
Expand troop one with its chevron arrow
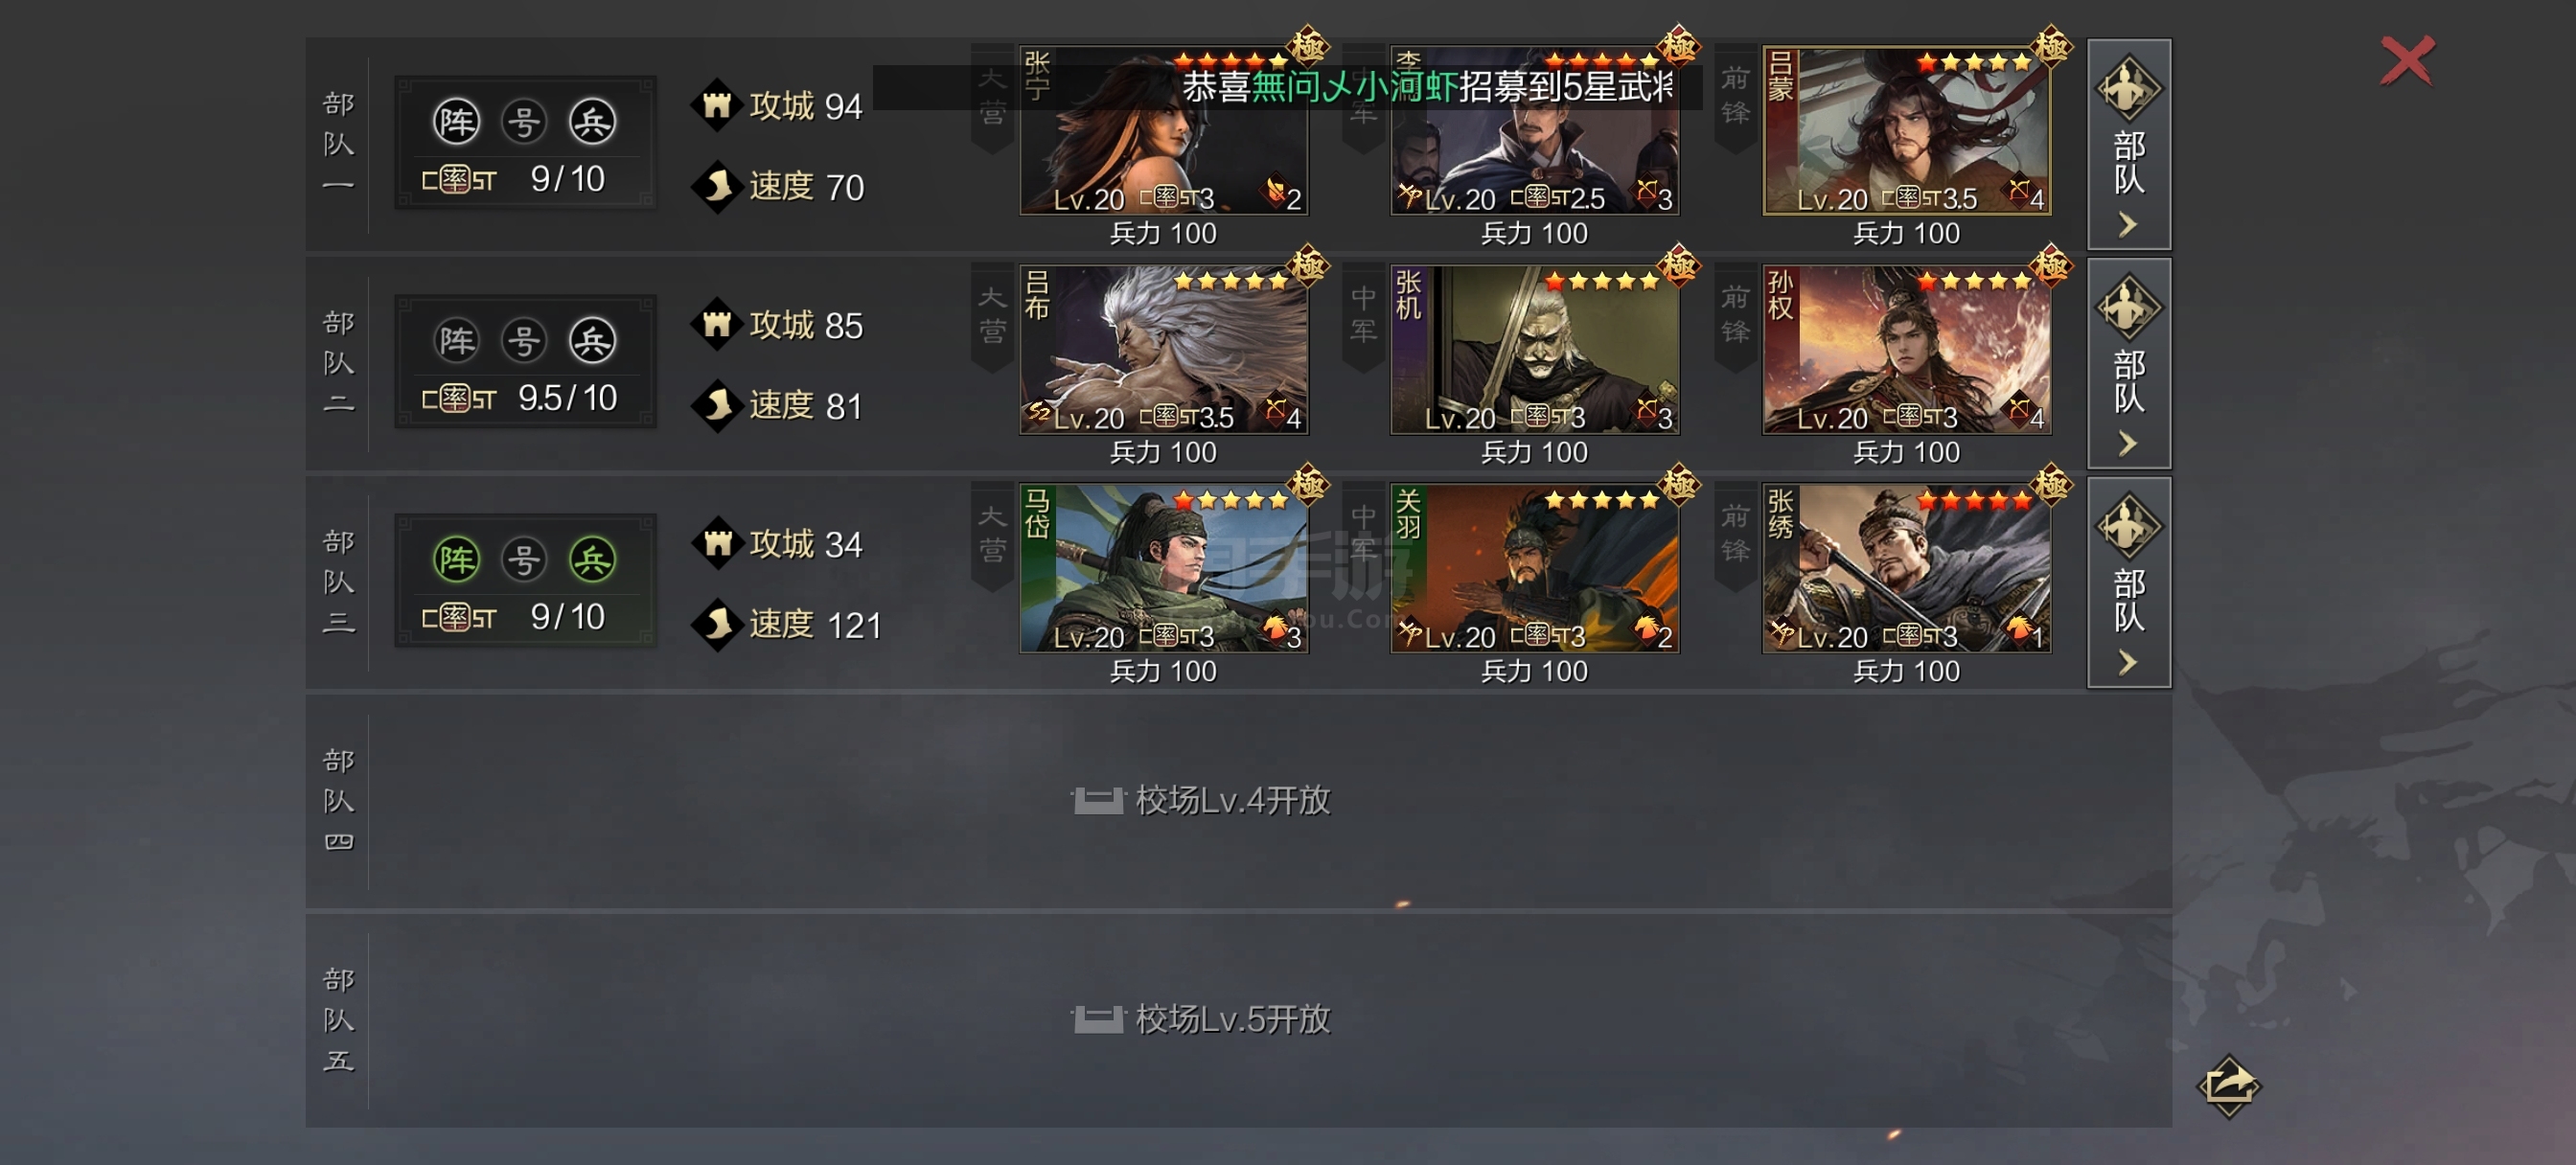coord(2128,225)
